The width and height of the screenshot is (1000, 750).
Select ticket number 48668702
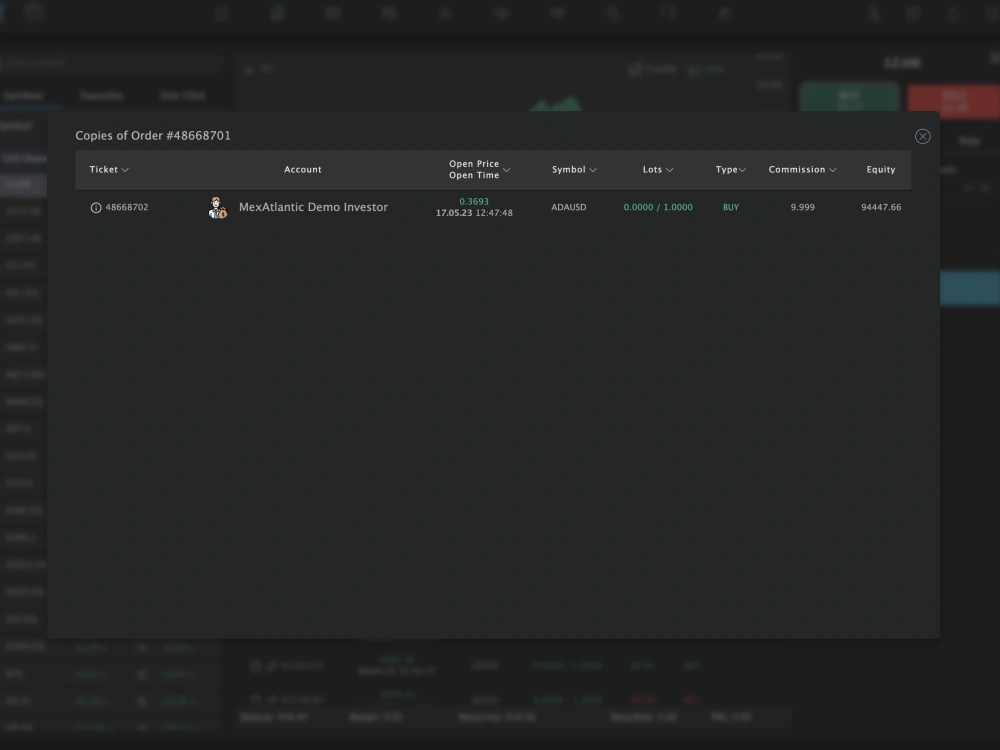tap(127, 207)
